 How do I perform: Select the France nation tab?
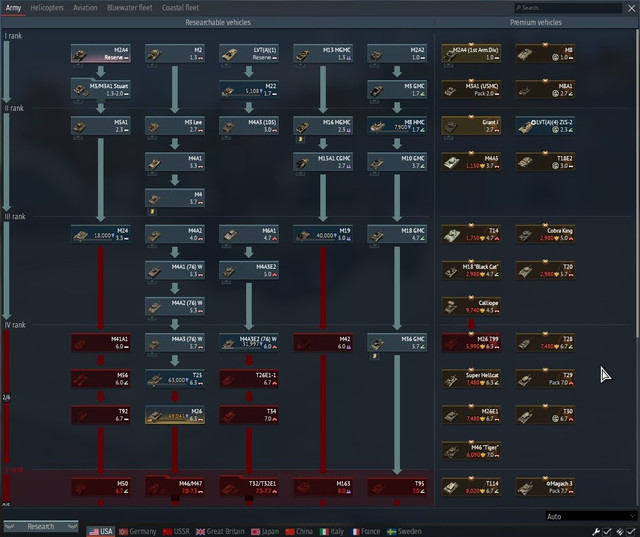365,531
